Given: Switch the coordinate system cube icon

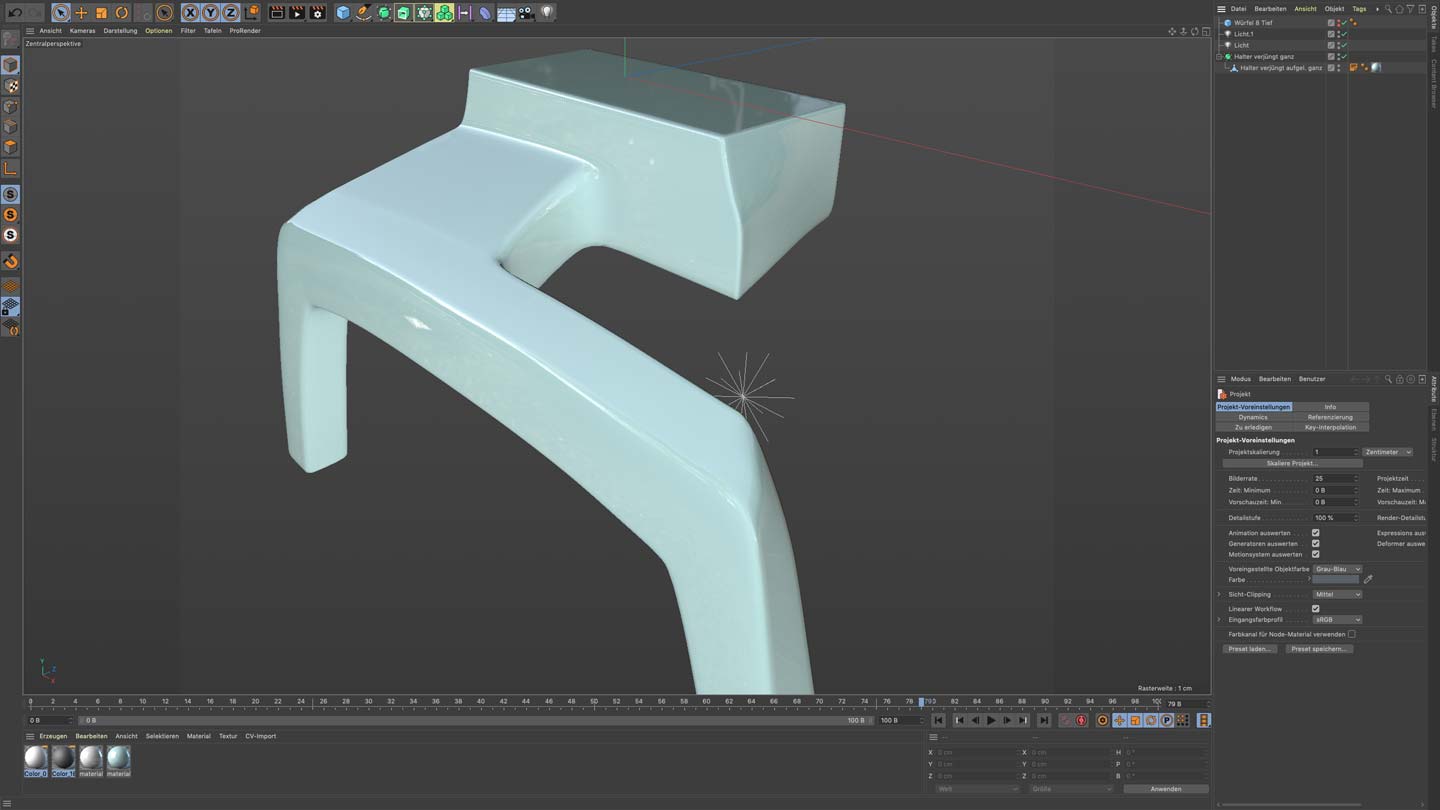Looking at the screenshot, I should pyautogui.click(x=251, y=13).
